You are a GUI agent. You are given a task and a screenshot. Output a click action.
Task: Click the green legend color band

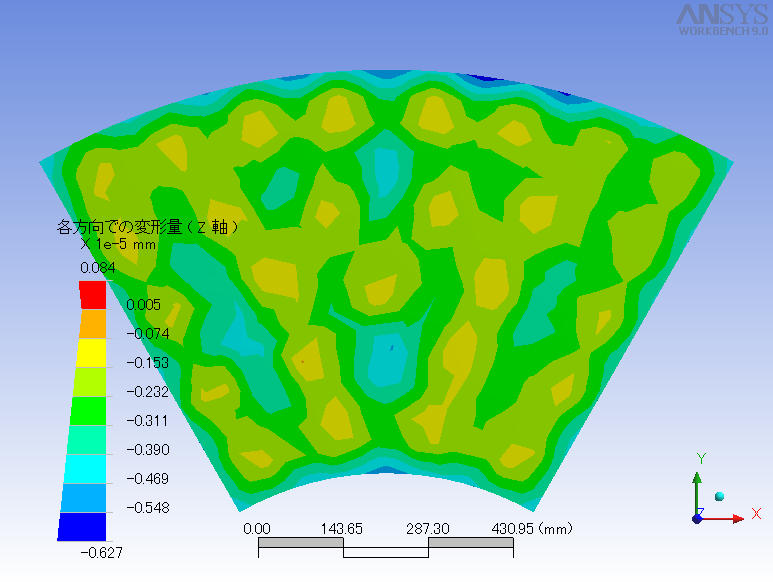[88, 411]
